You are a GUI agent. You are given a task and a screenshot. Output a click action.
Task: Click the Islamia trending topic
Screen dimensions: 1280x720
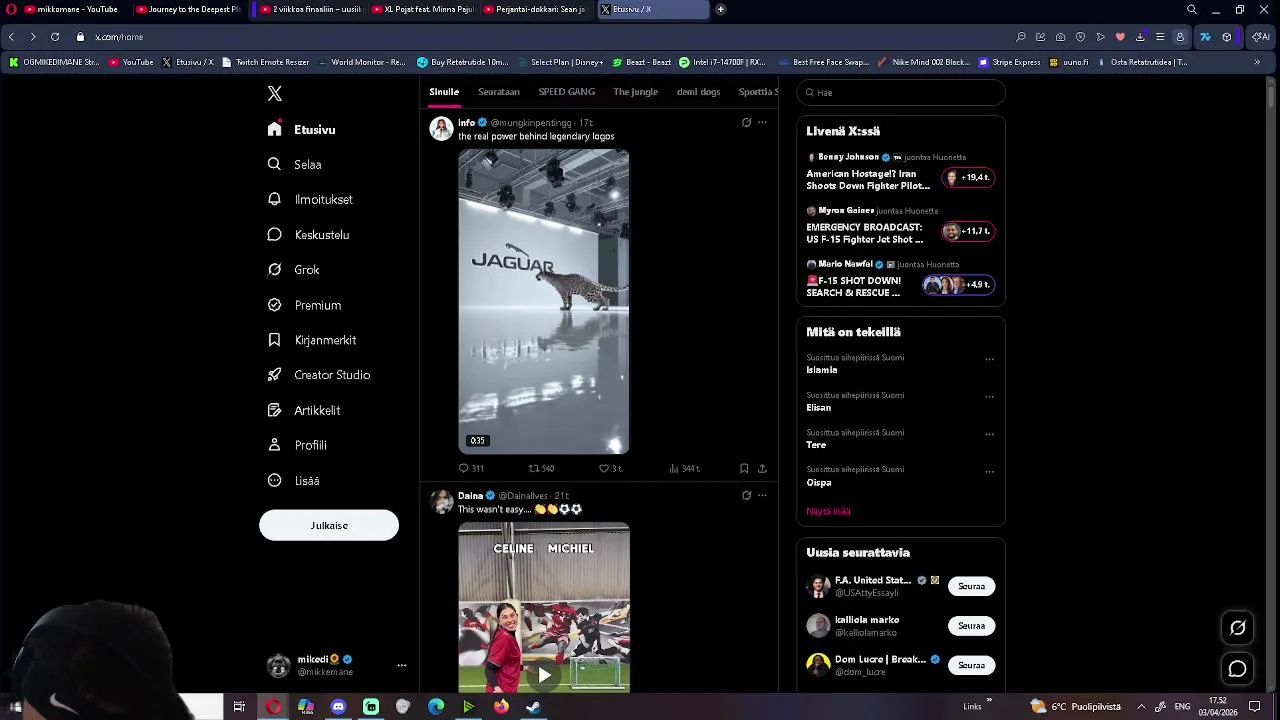click(822, 370)
